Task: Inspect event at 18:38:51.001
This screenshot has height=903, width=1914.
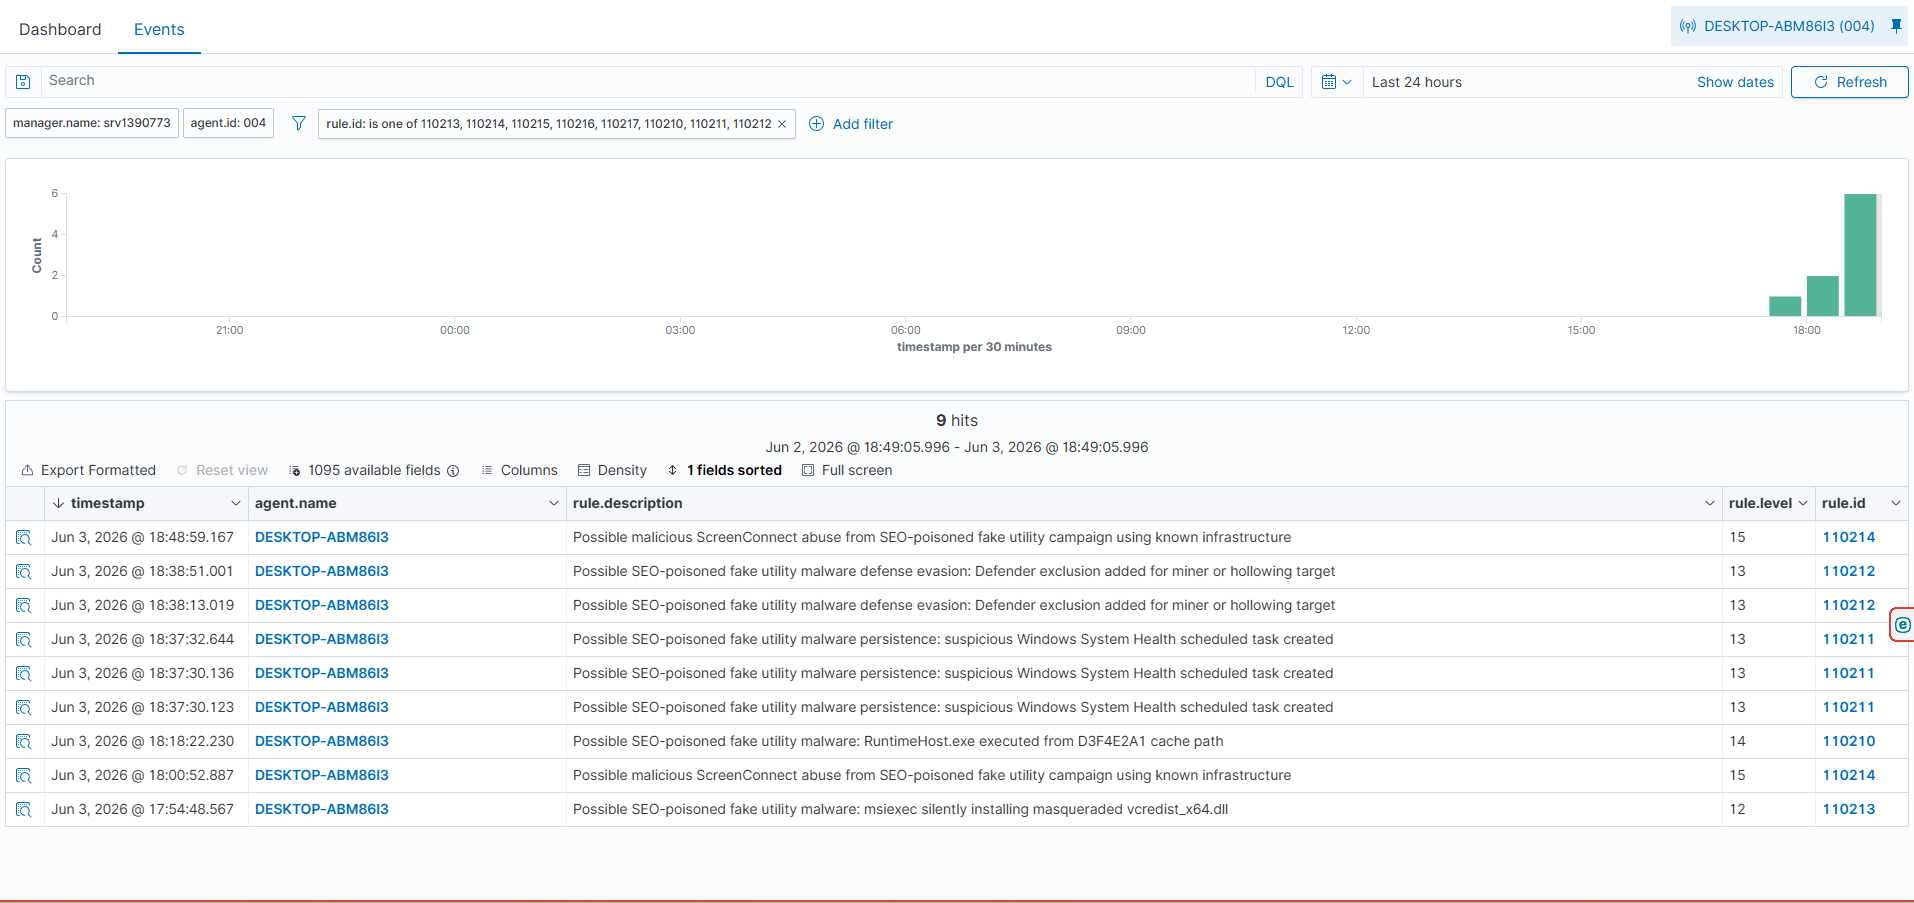Action: (24, 572)
